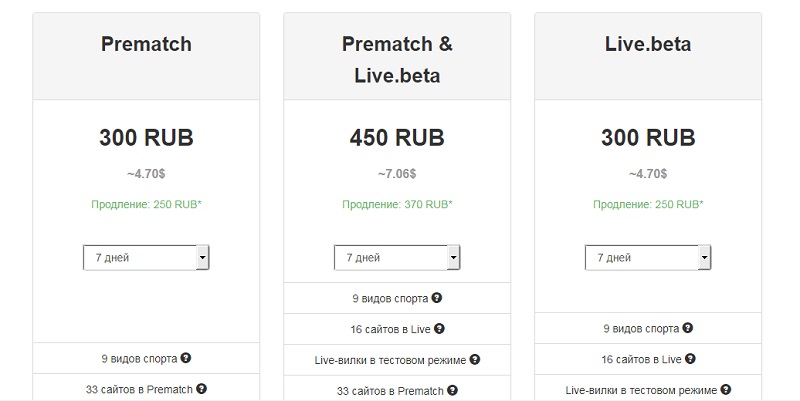The width and height of the screenshot is (800, 401).
Task: Click Prematch renewal price "Продление: 250 RUB"
Action: pyautogui.click(x=146, y=205)
